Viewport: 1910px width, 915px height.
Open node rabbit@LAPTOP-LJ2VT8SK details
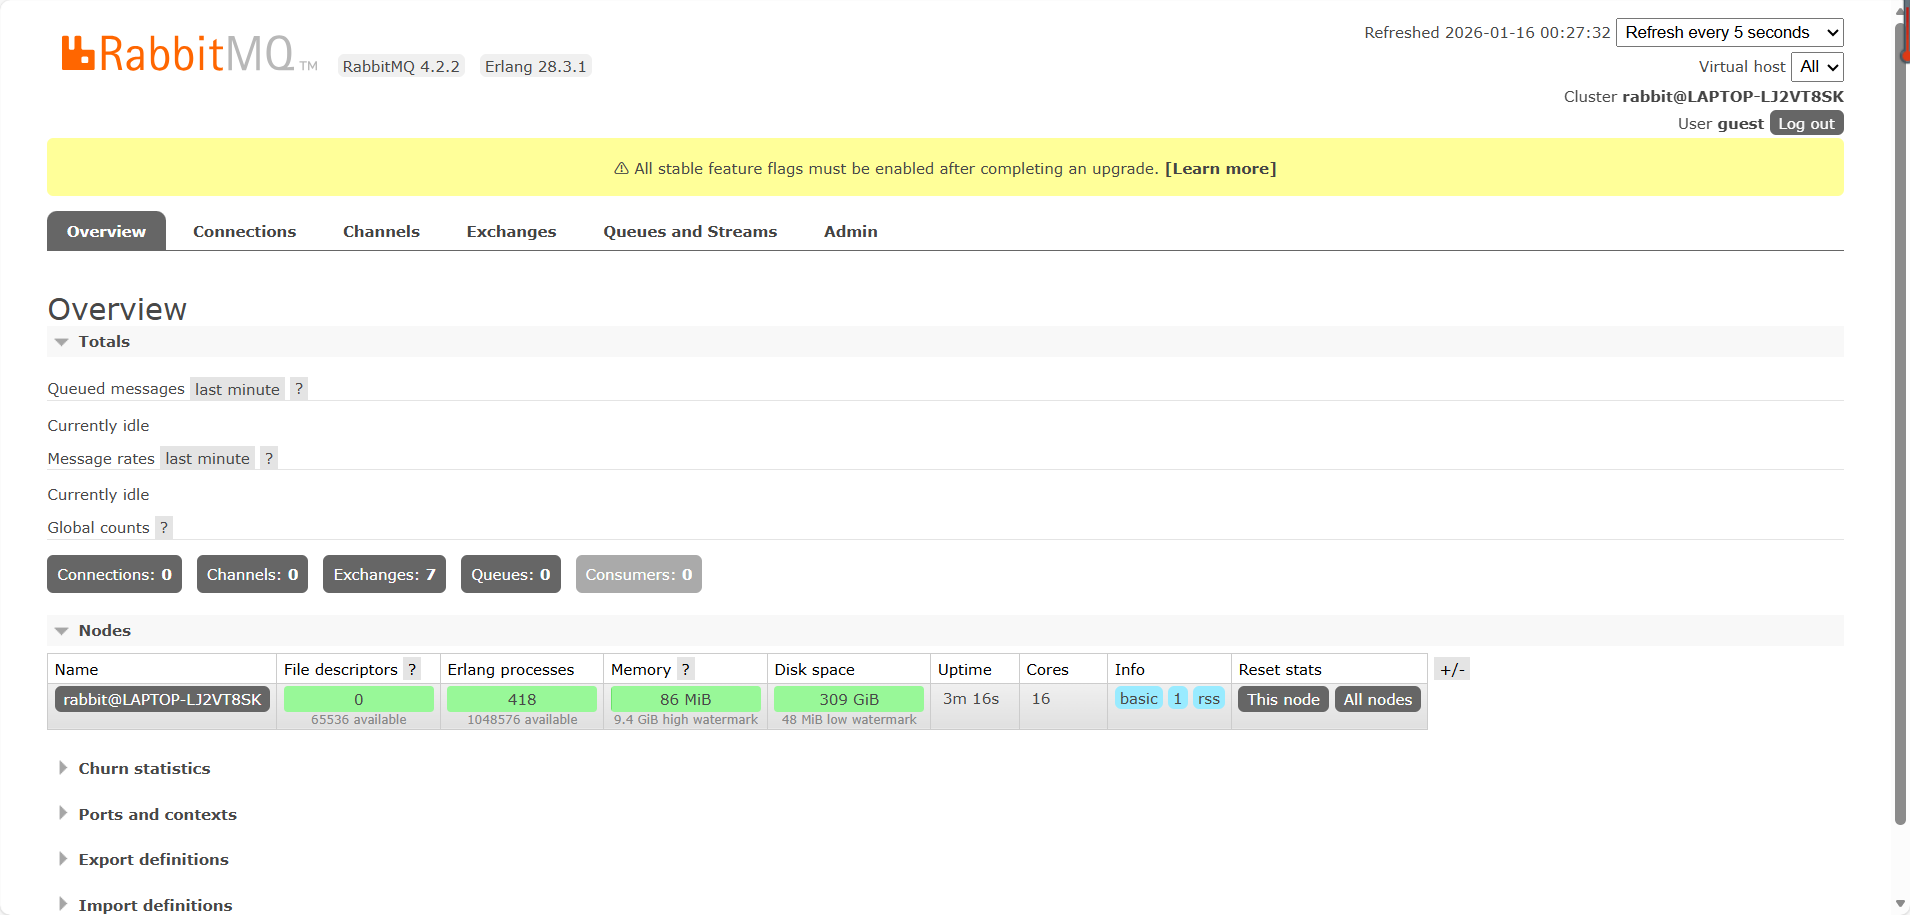[x=162, y=699]
